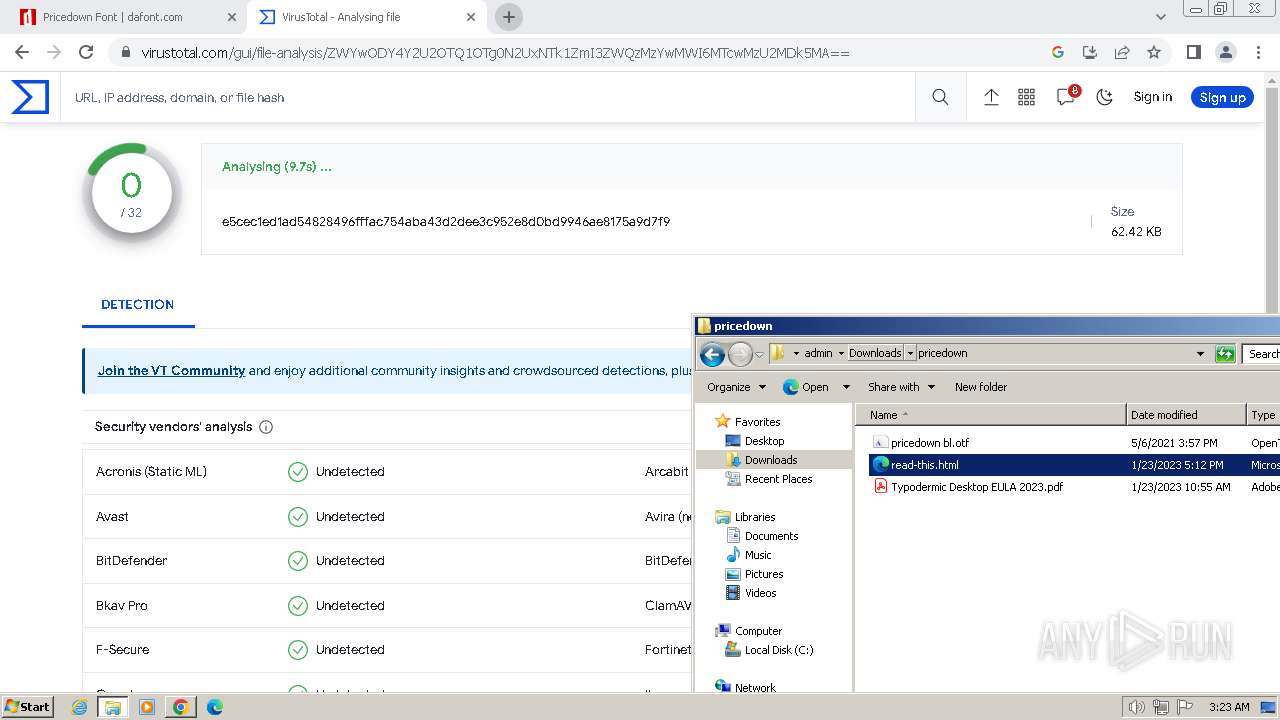This screenshot has width=1280, height=720.
Task: Open the Join the VT Community link
Action: (x=171, y=370)
